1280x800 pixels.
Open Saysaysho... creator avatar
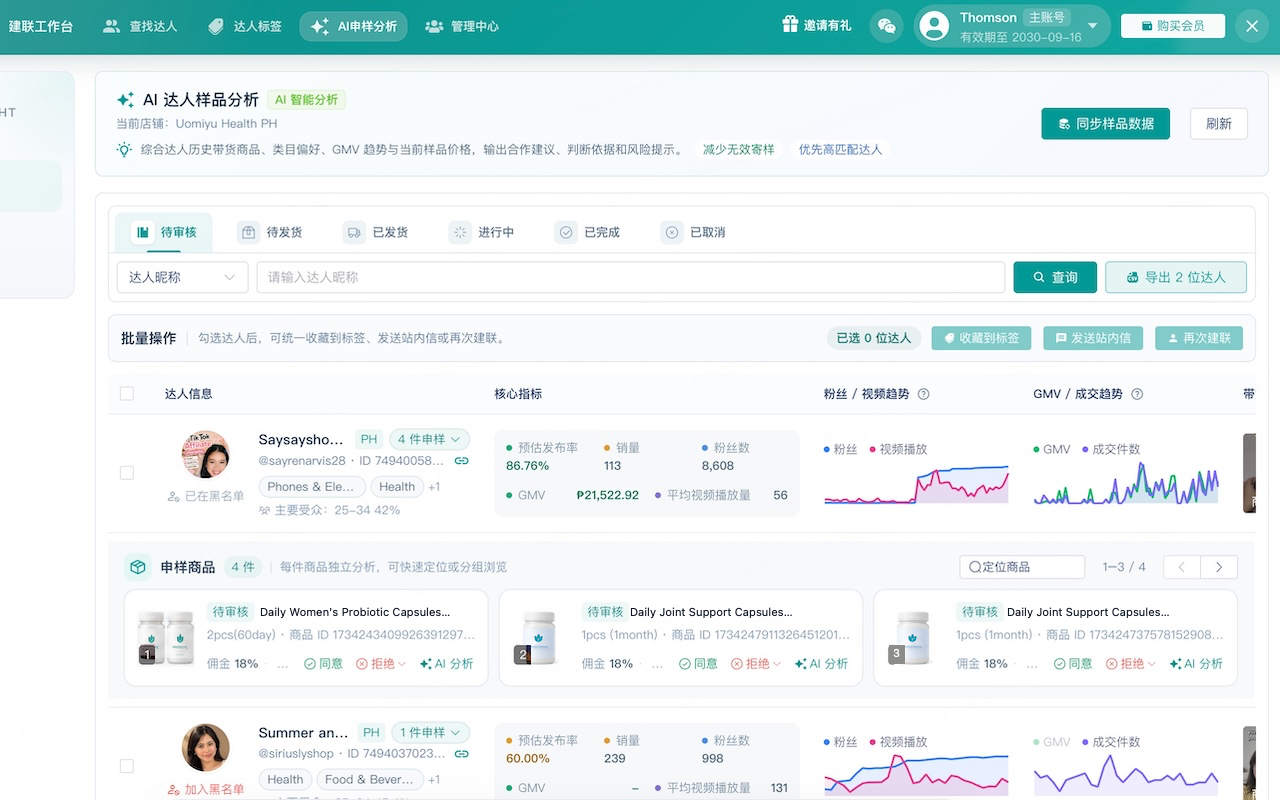(206, 455)
